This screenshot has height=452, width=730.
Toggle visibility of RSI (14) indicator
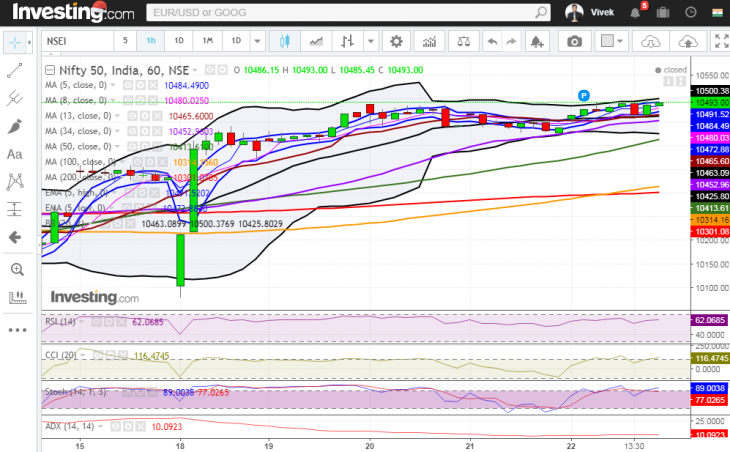tap(97, 322)
